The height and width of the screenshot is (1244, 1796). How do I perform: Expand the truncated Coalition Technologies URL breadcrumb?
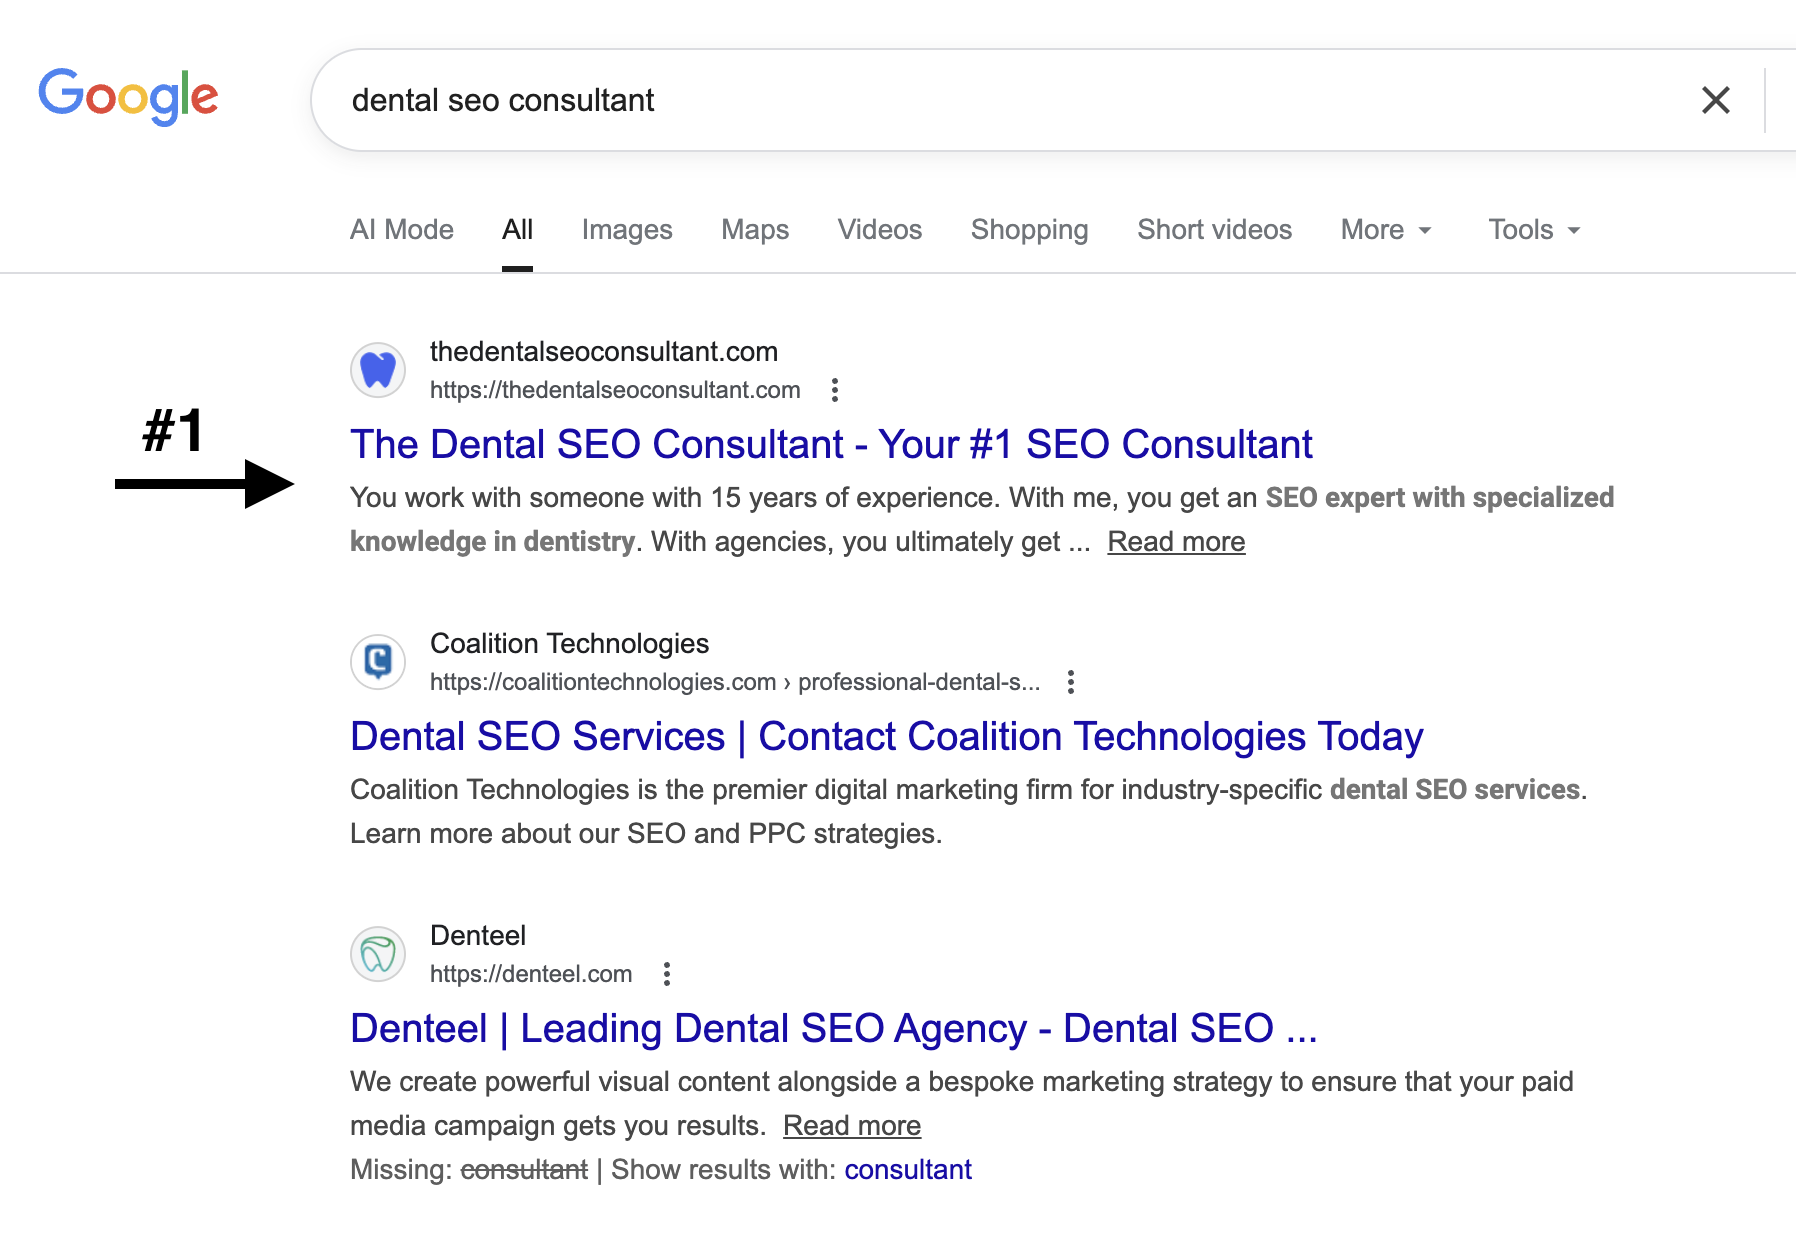(x=917, y=682)
